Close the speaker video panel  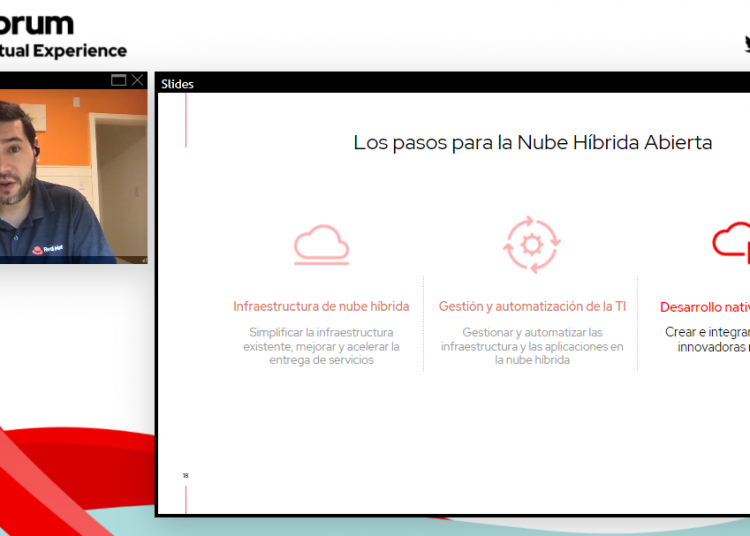pos(137,80)
